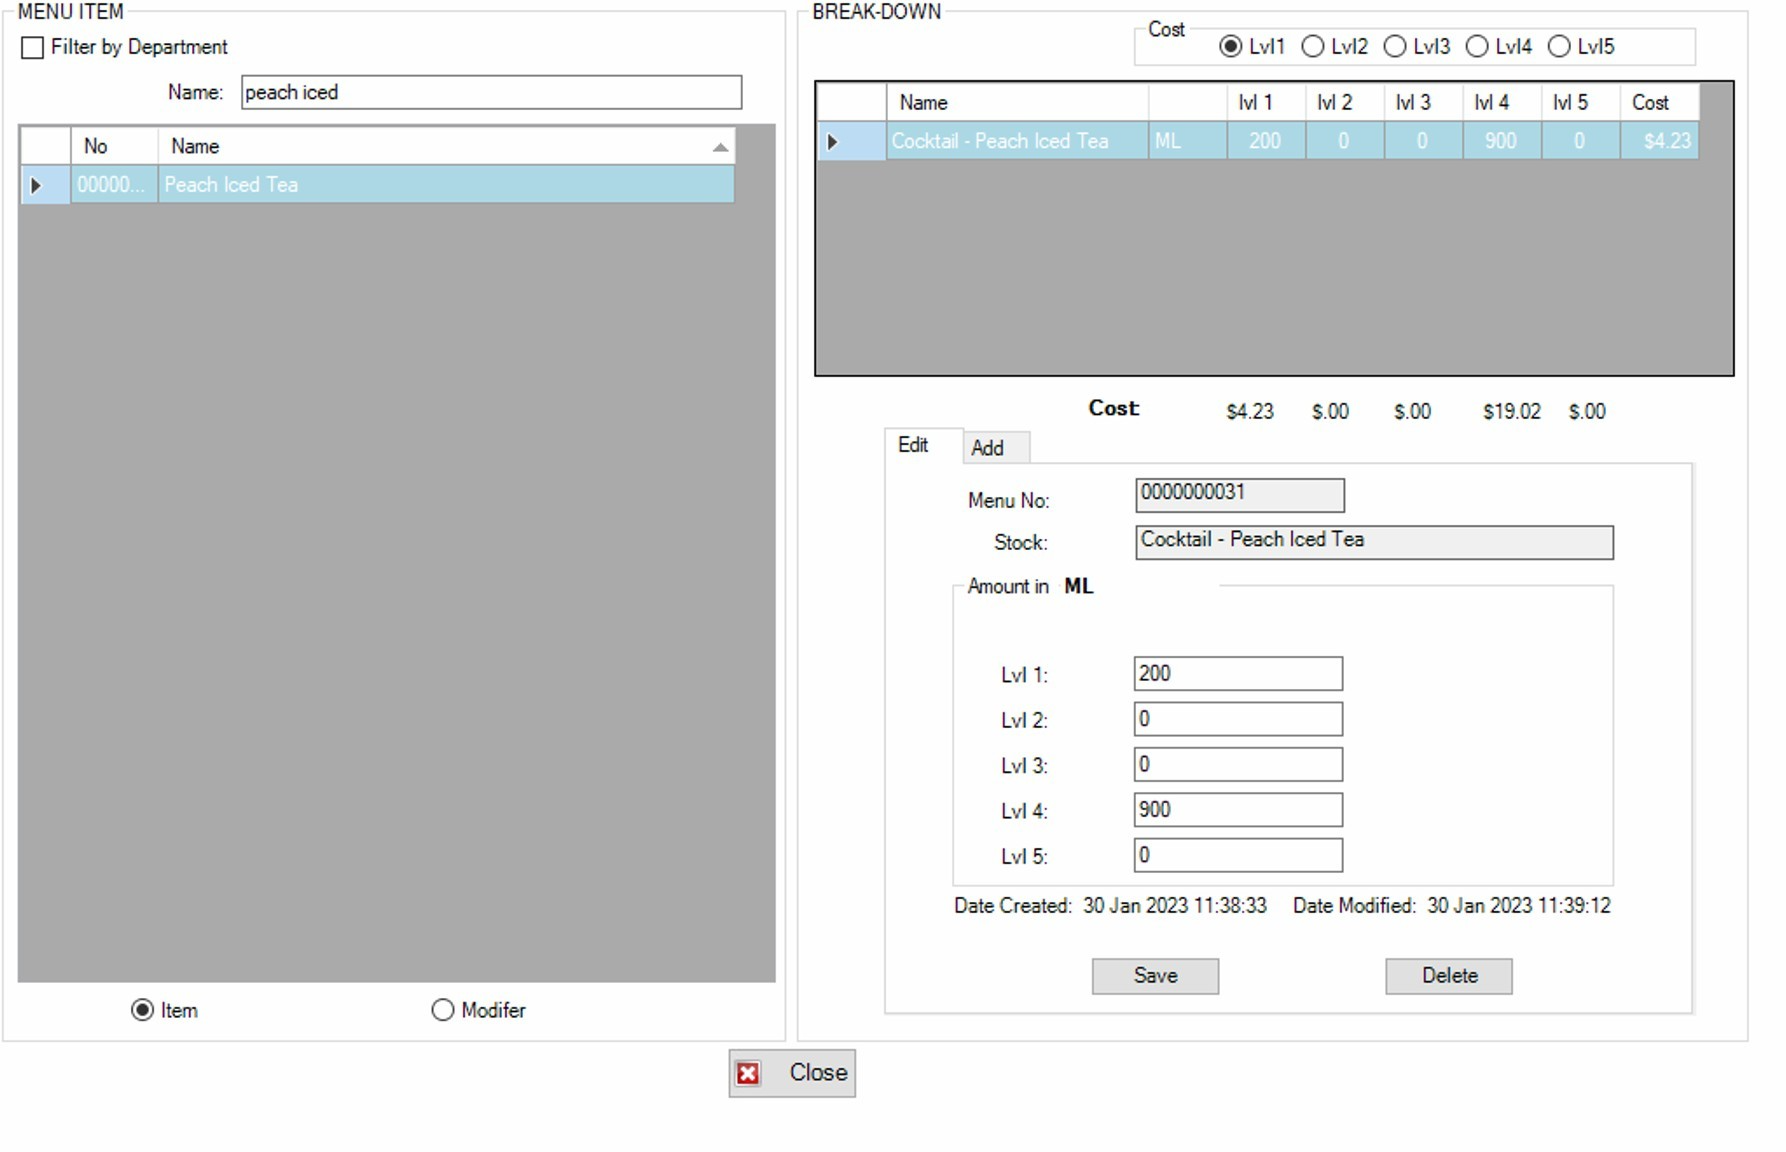Click the row arrow beside Peach Iced Tea
The height and width of the screenshot is (1152, 1786).
point(37,185)
